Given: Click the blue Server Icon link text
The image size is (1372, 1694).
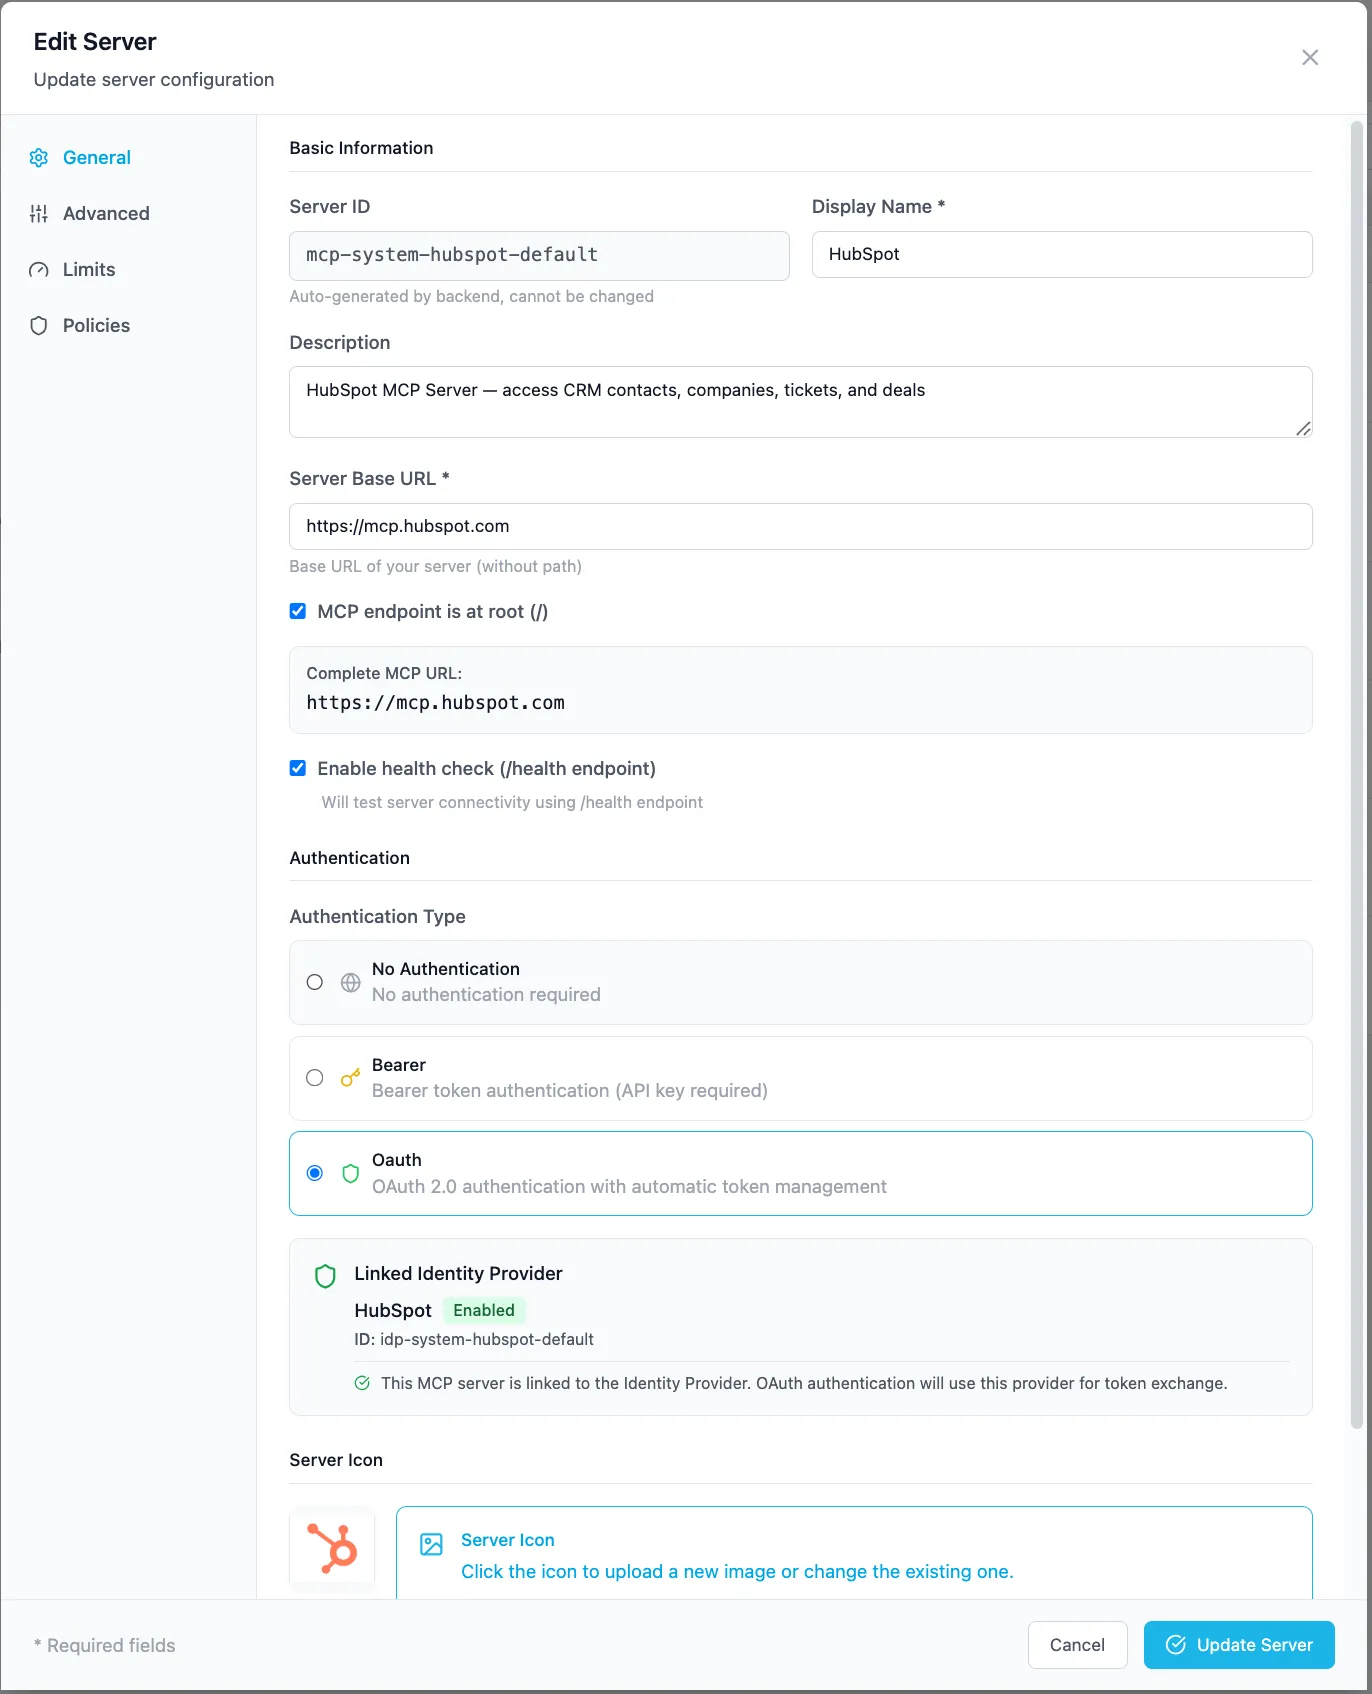Looking at the screenshot, I should click(x=508, y=1541).
